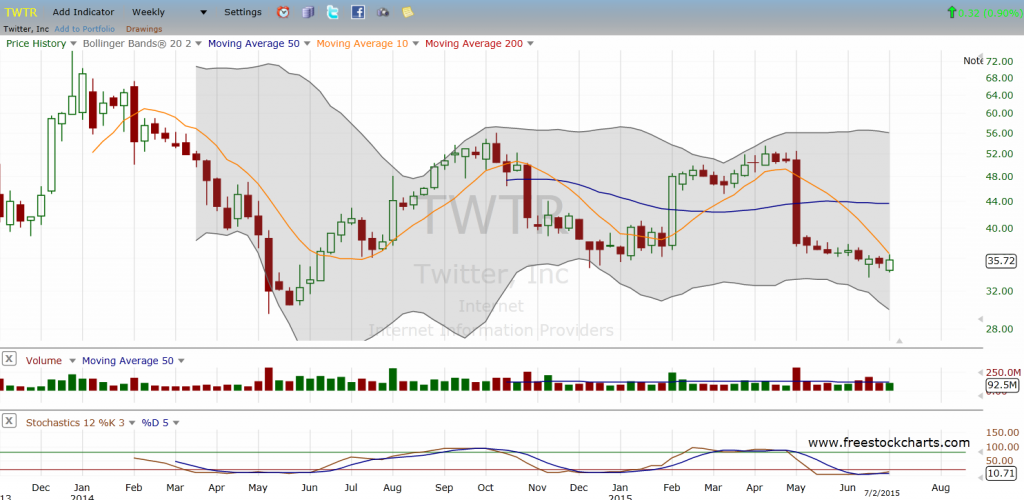Viewport: 1024px width, 500px height.
Task: Click the red Moving Average 200 label
Action: pyautogui.click(x=473, y=44)
